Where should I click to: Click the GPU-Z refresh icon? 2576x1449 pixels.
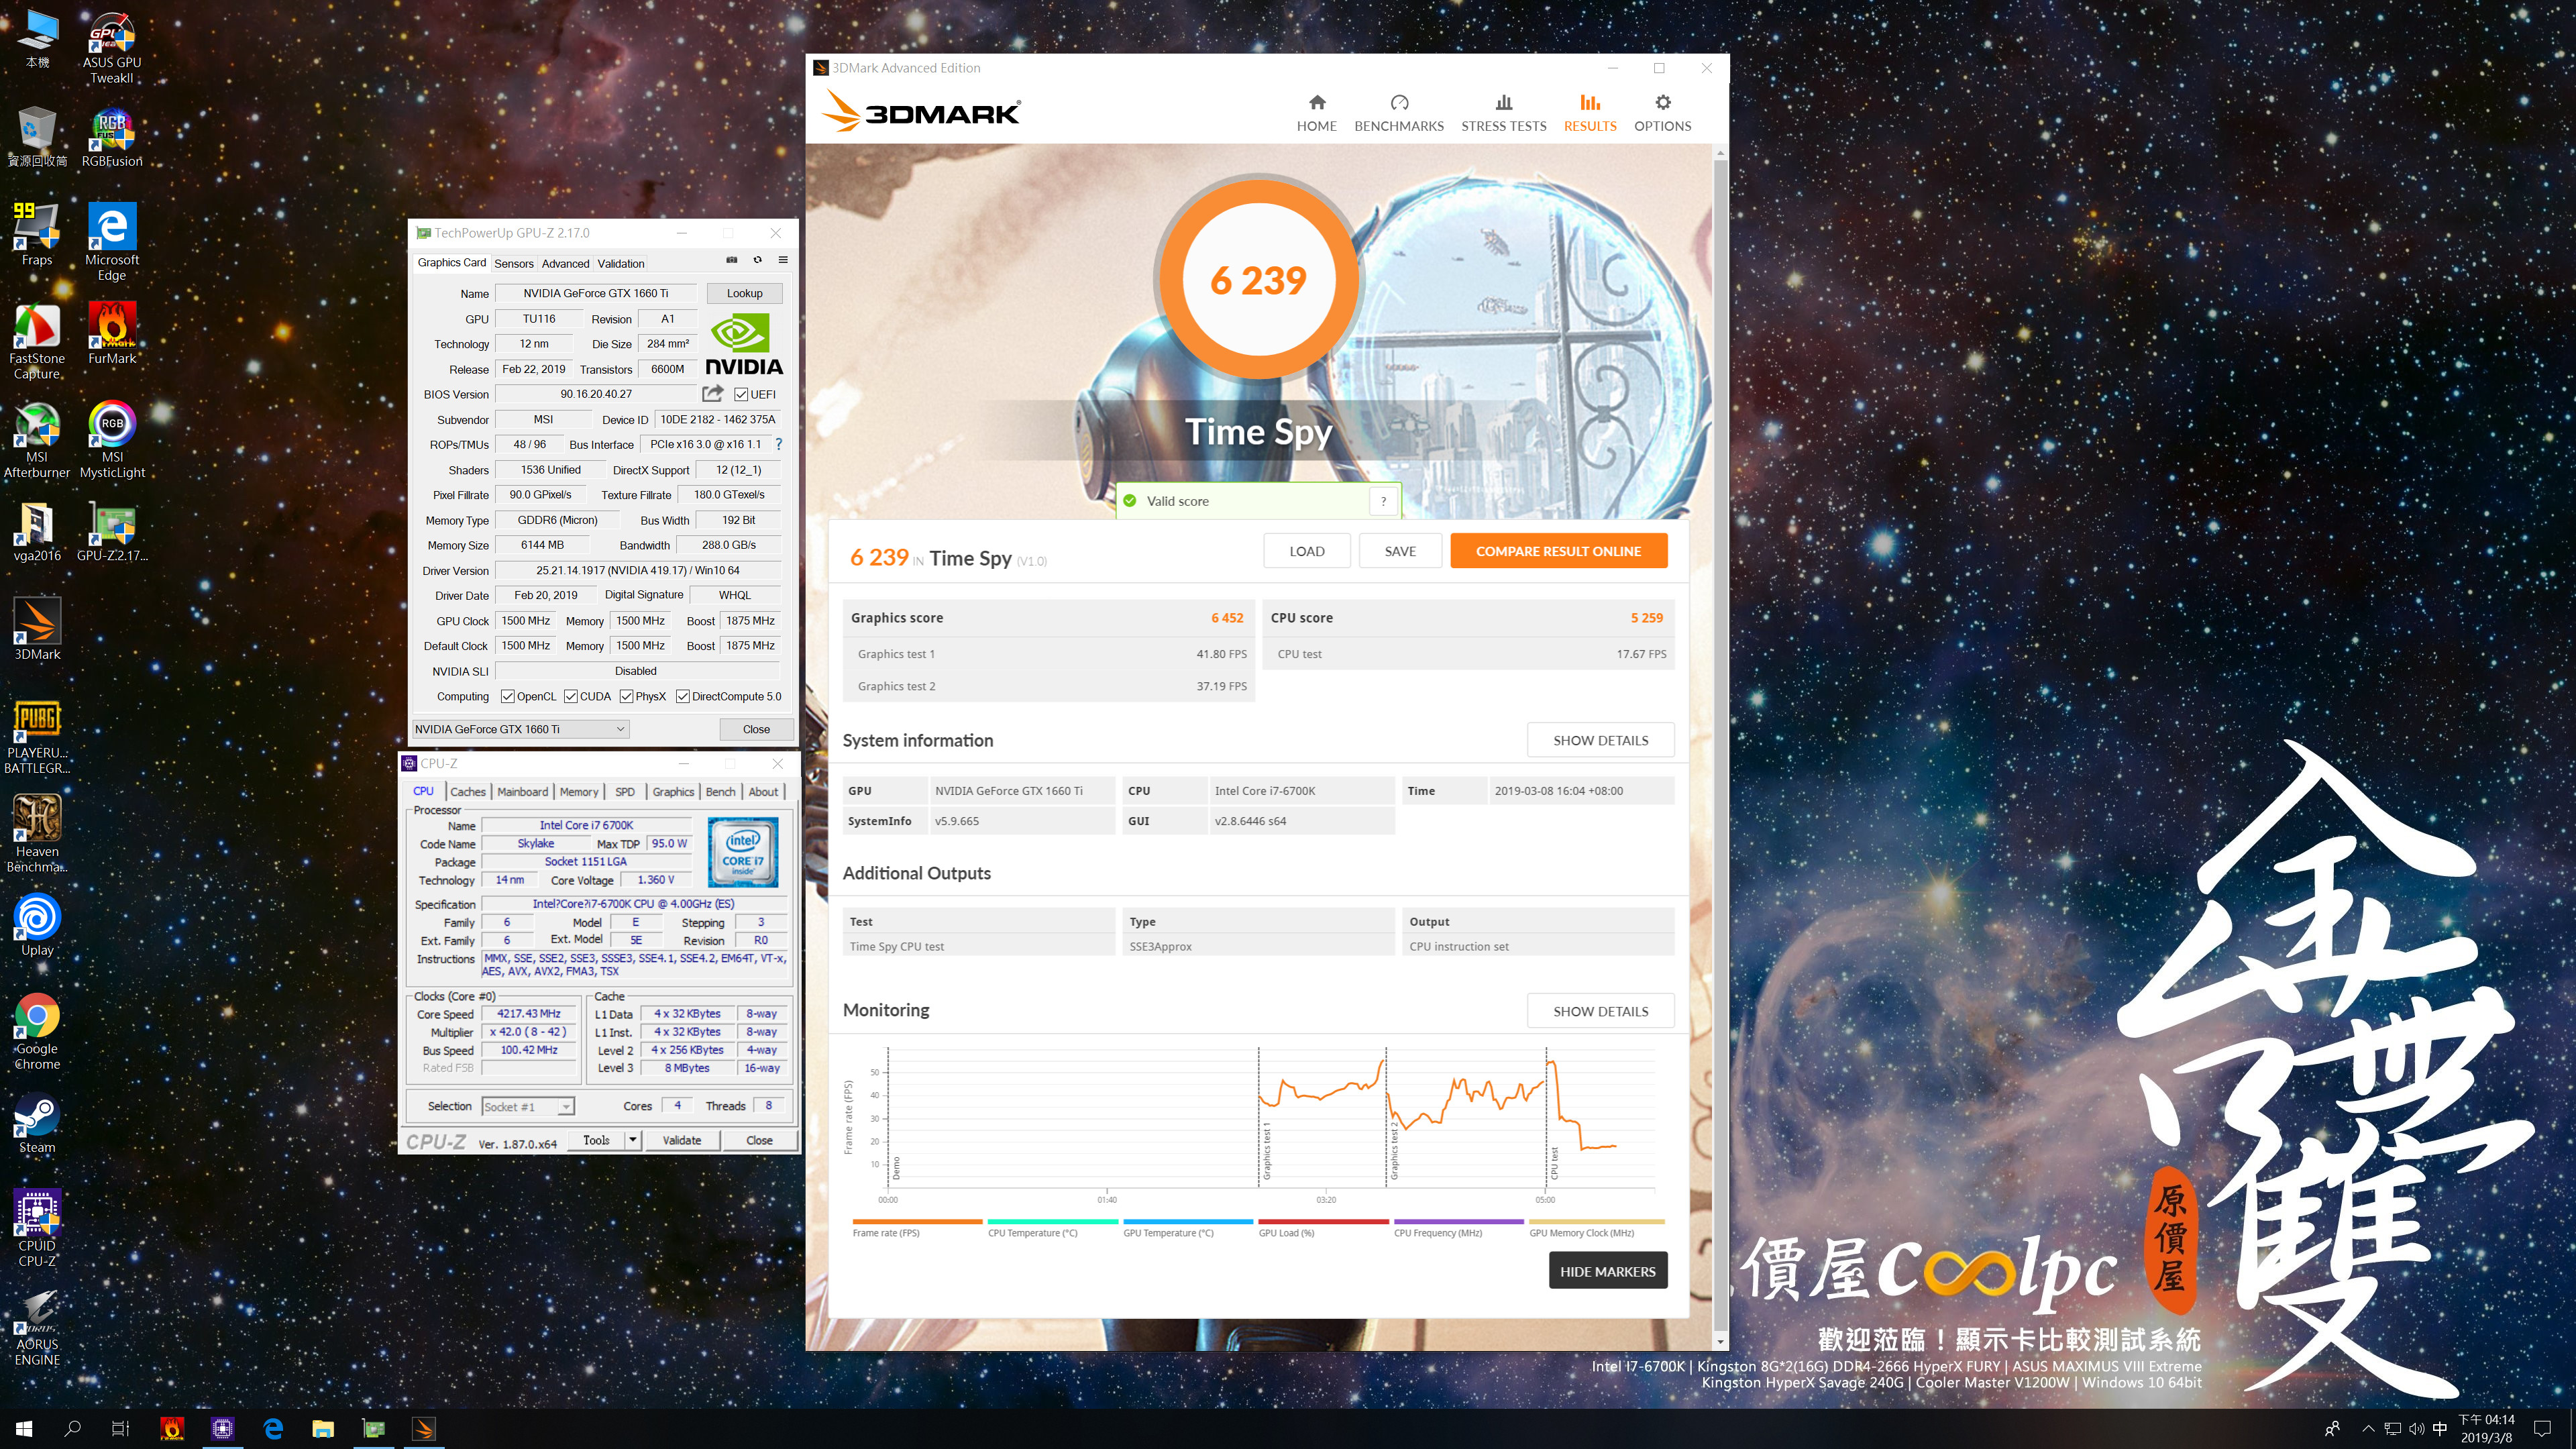(758, 260)
